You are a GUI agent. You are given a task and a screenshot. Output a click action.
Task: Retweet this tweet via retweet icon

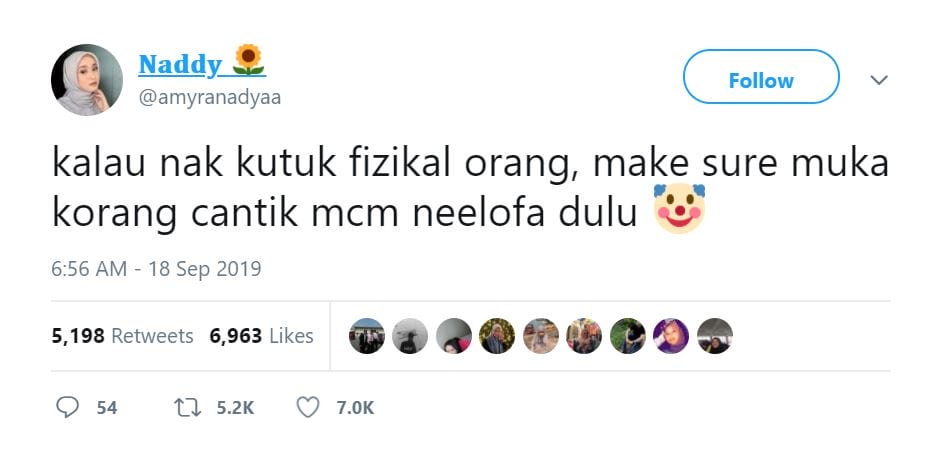coord(186,407)
